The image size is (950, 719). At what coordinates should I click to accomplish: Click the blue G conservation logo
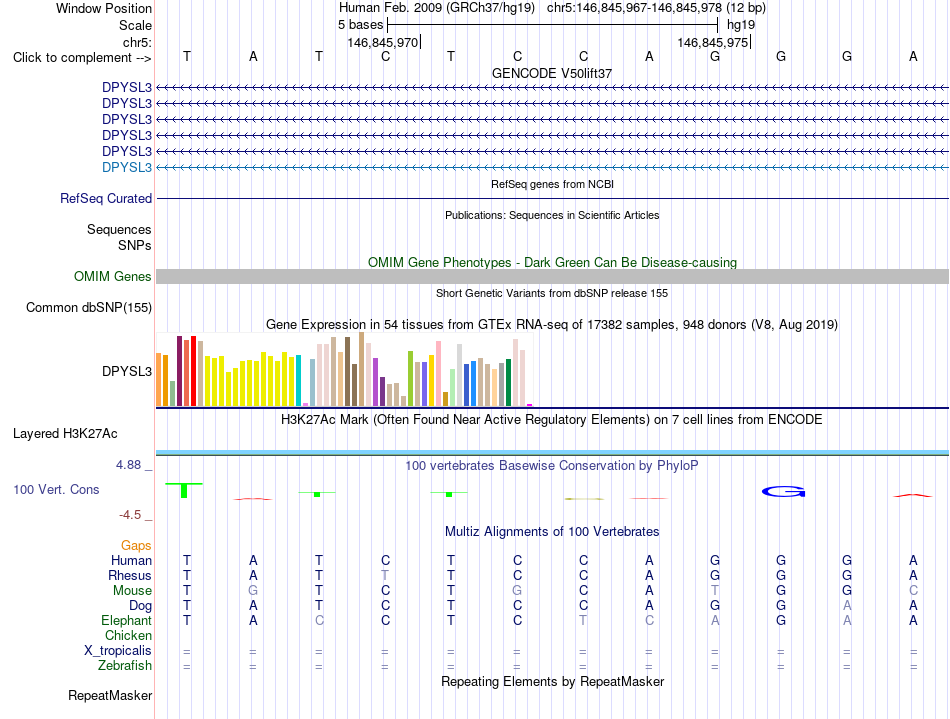click(x=783, y=491)
